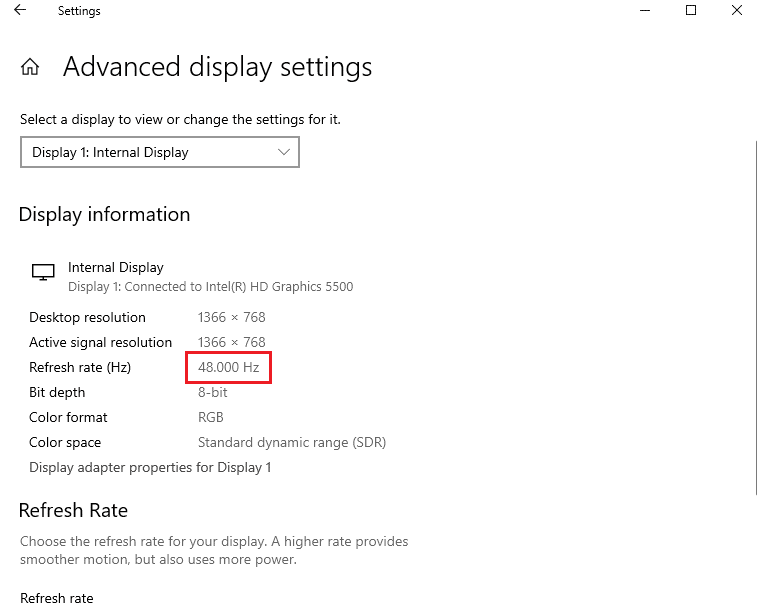This screenshot has height=609, width=757.
Task: Click the highlighted 48.000 Hz refresh rate value
Action: tap(229, 367)
